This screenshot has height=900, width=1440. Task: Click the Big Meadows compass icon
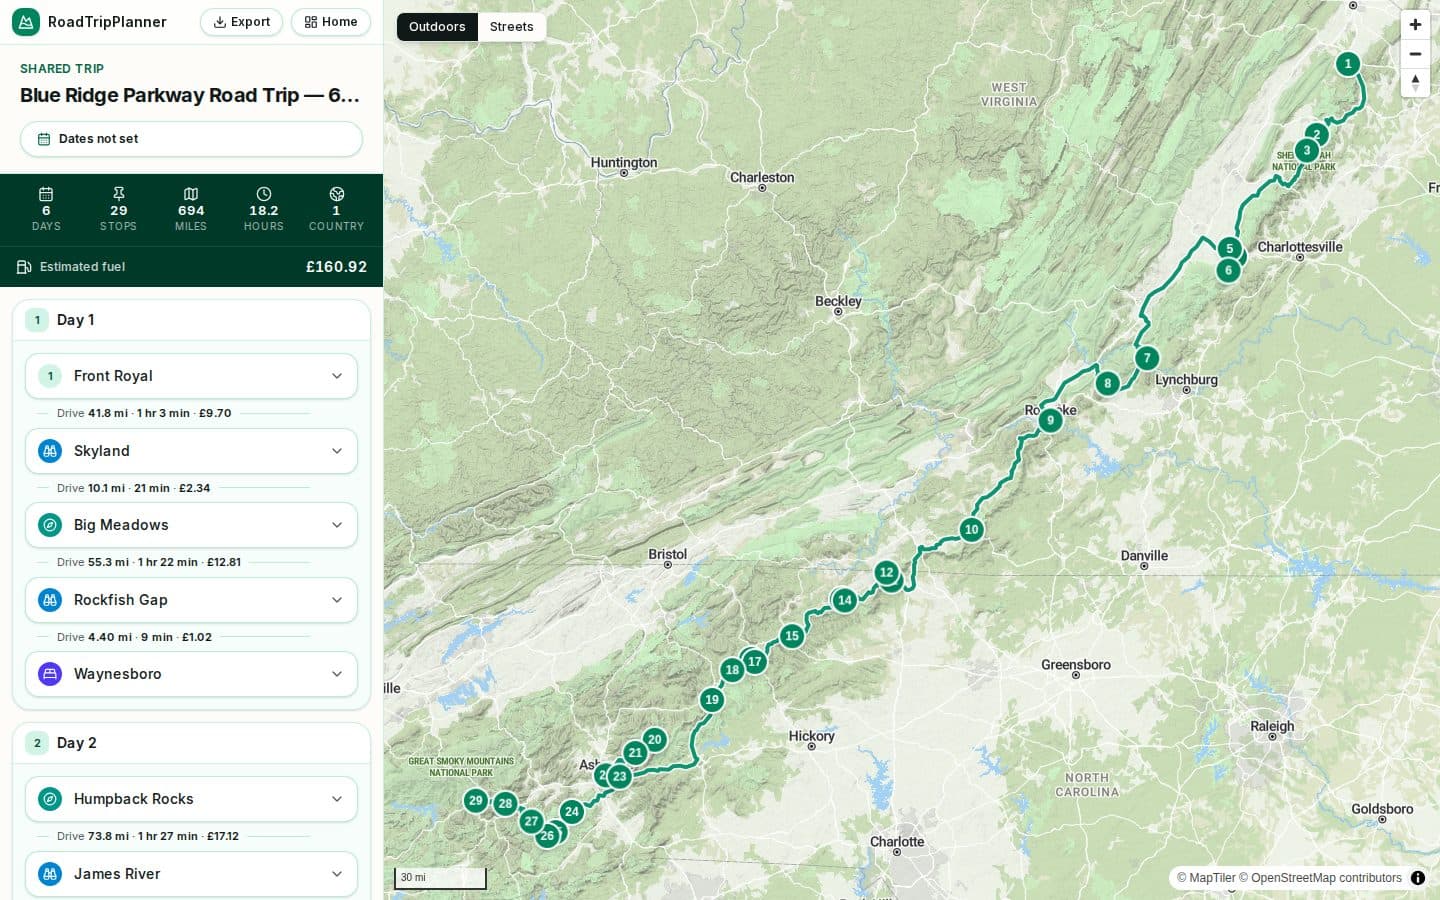point(50,525)
